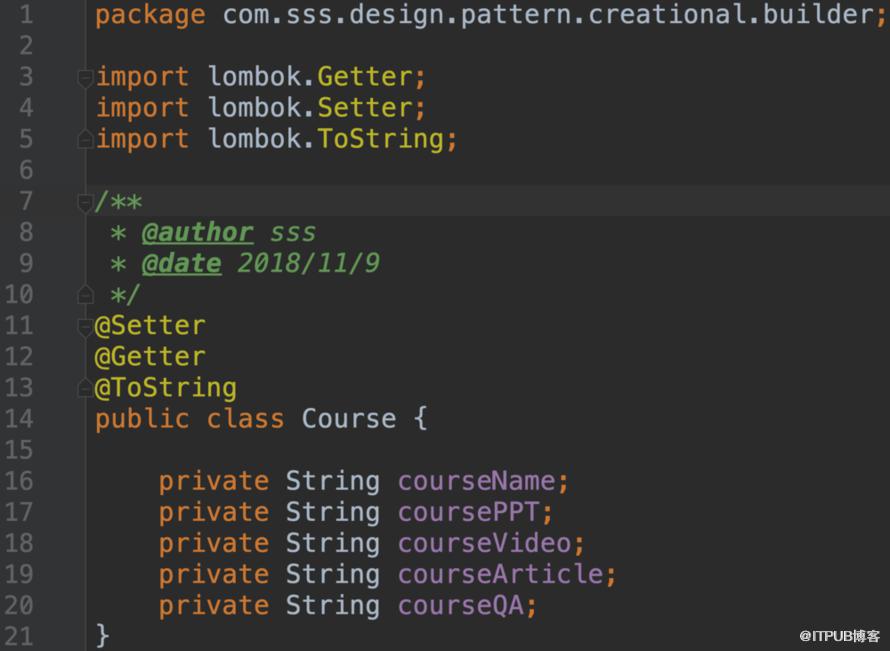Click the @date Javadoc tag
Image resolution: width=890 pixels, height=651 pixels.
182,264
